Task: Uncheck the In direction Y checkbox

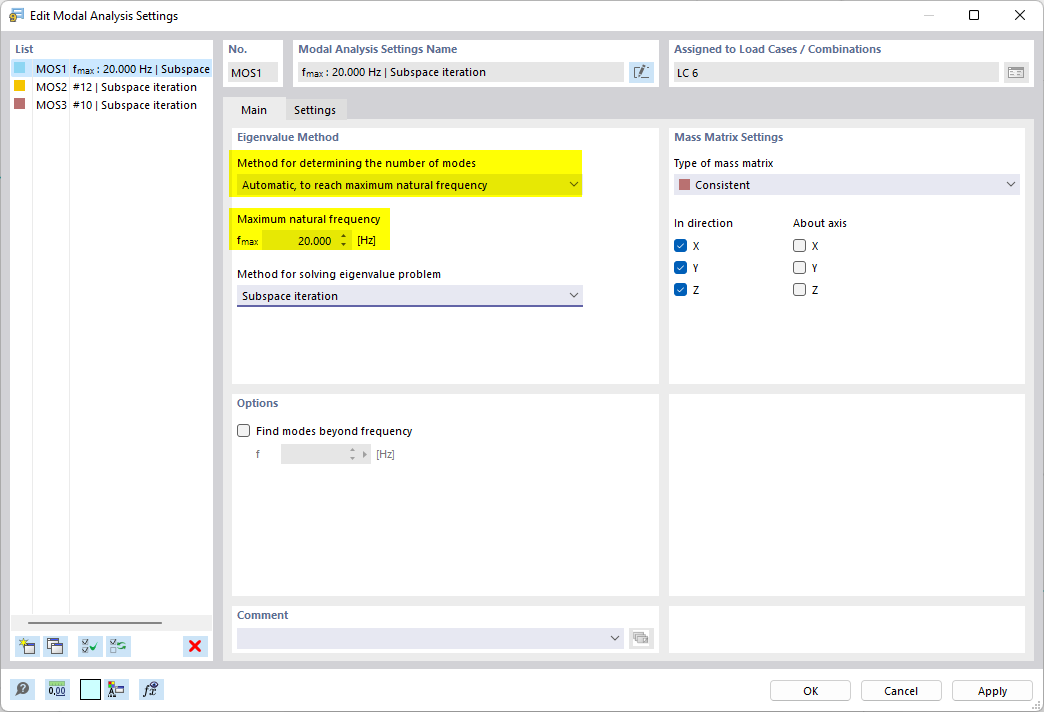Action: tap(680, 268)
